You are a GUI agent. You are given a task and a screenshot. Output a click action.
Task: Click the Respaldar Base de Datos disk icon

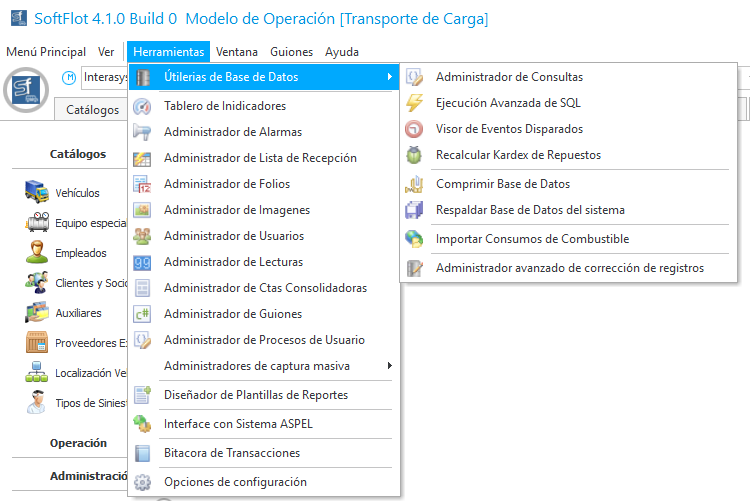(x=415, y=210)
